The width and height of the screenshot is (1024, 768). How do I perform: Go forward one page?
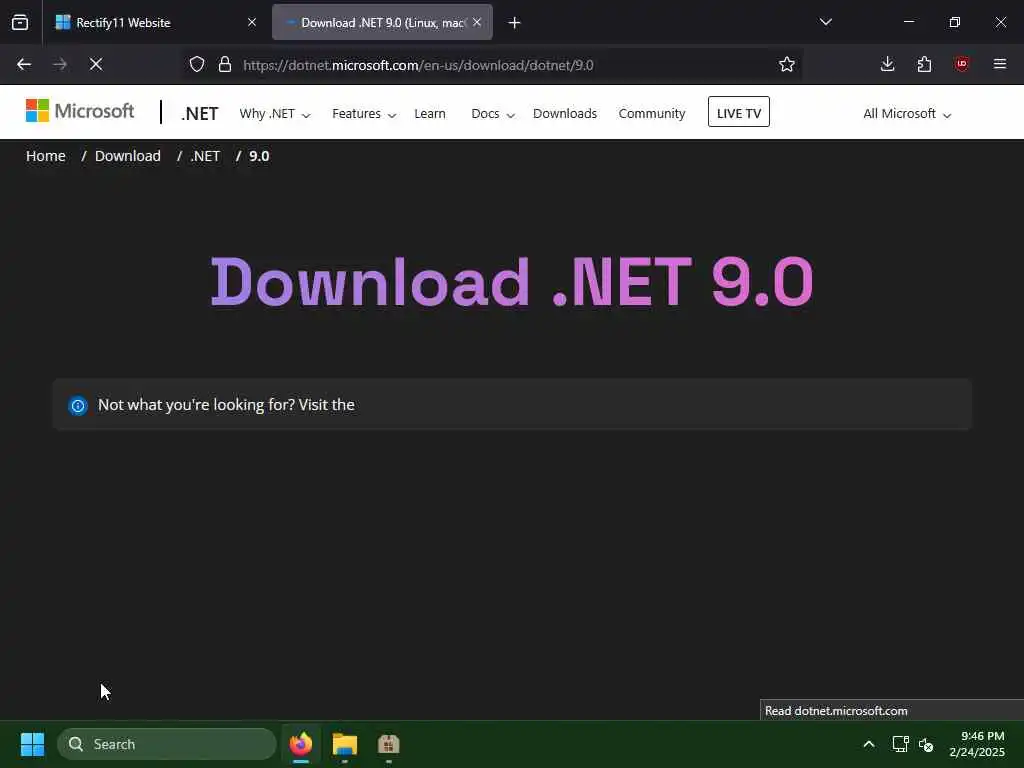[x=60, y=64]
